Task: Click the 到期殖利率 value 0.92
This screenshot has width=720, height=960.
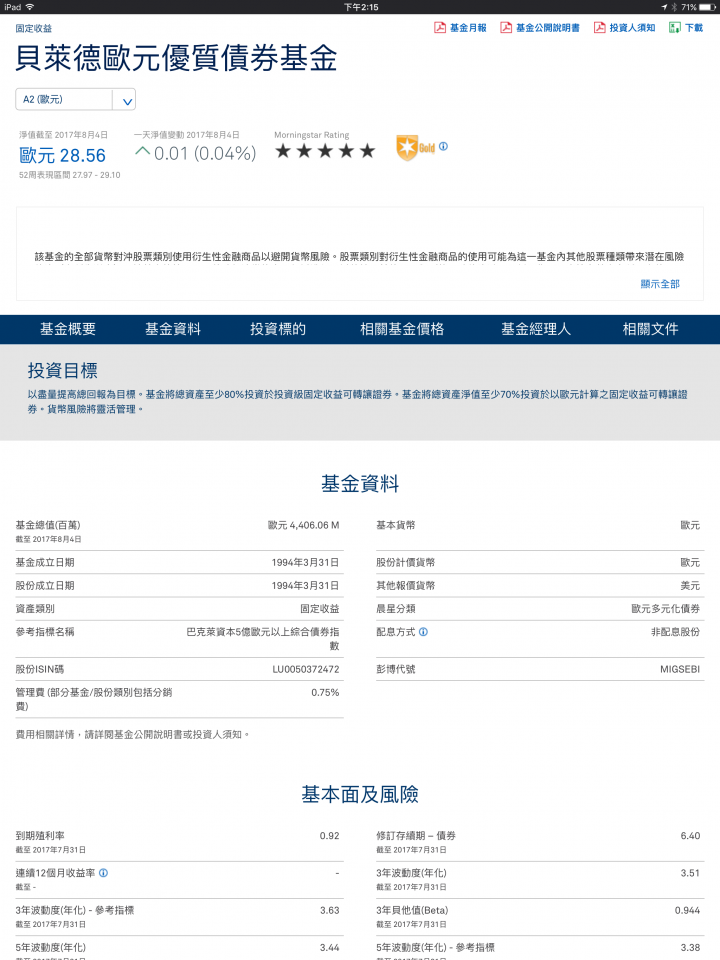Action: point(329,836)
